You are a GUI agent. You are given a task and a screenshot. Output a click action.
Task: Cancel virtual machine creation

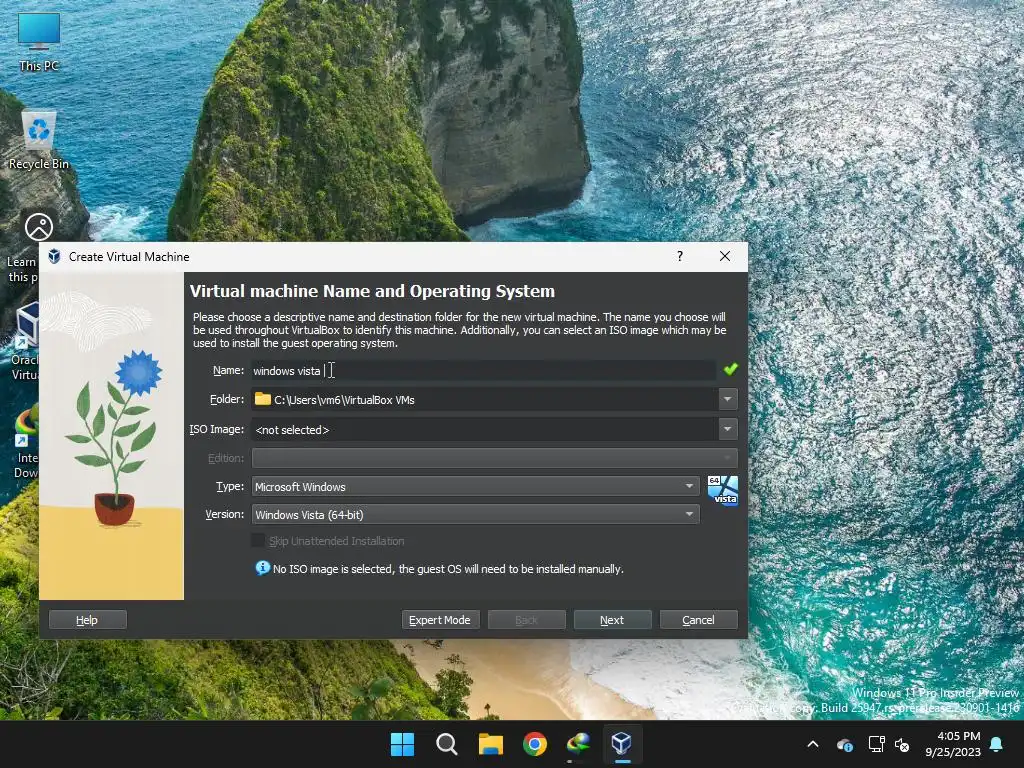[699, 620]
